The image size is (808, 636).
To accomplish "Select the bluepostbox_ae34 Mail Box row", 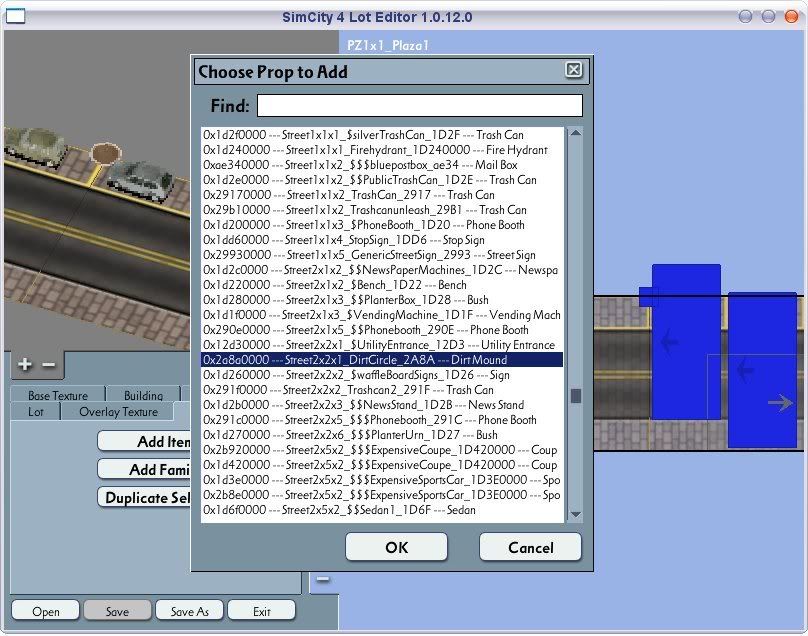I will point(382,165).
